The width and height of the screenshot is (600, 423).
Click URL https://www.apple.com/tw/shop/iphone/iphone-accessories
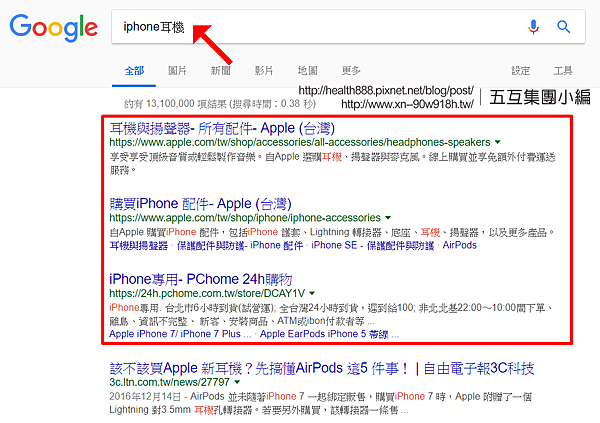(x=245, y=218)
